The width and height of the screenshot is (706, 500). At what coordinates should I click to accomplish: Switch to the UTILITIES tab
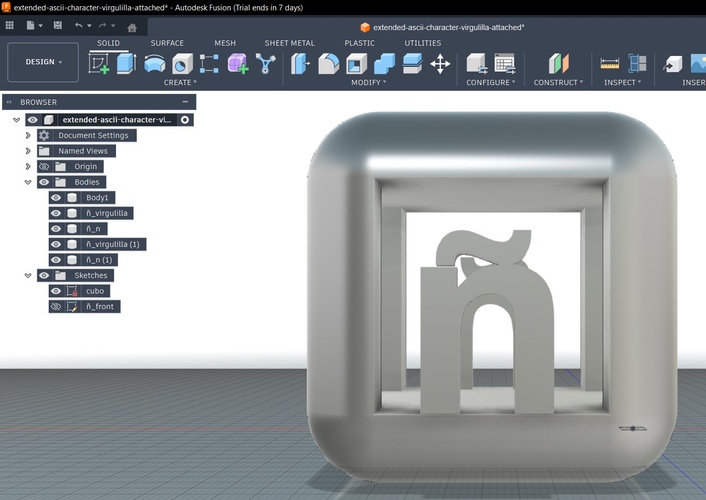[x=422, y=43]
